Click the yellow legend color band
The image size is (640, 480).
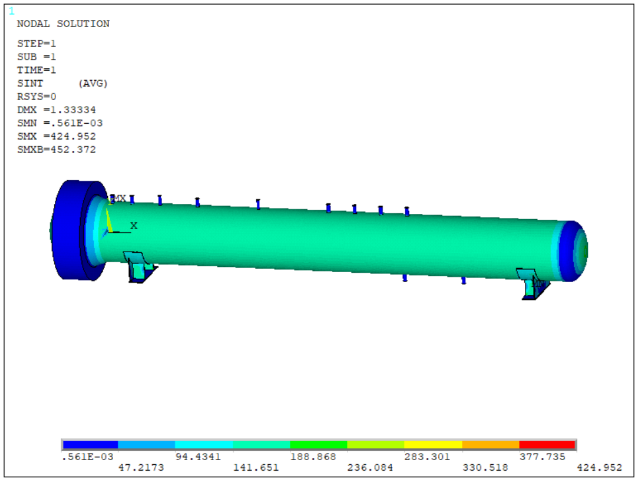click(x=433, y=445)
